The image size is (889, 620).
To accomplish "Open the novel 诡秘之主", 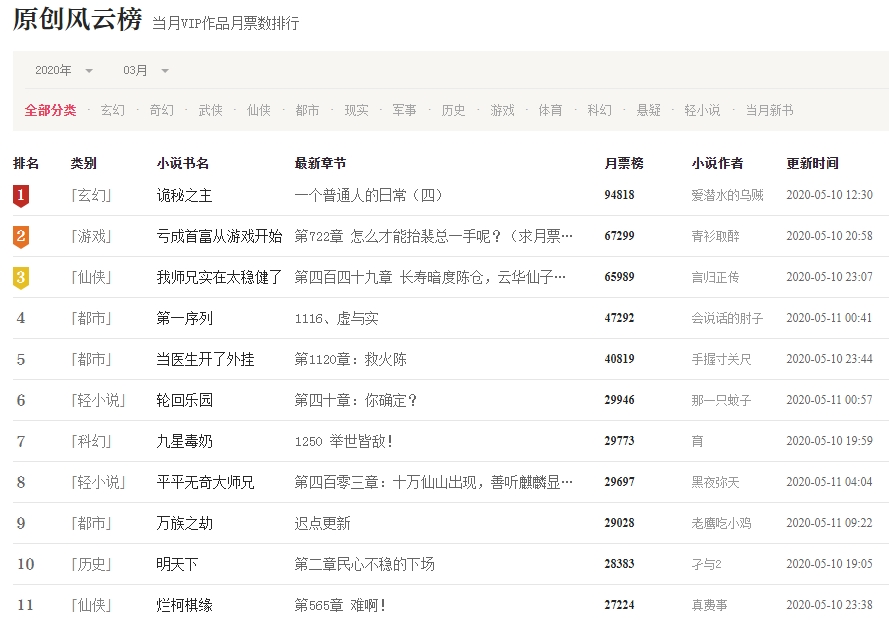I will coord(185,196).
